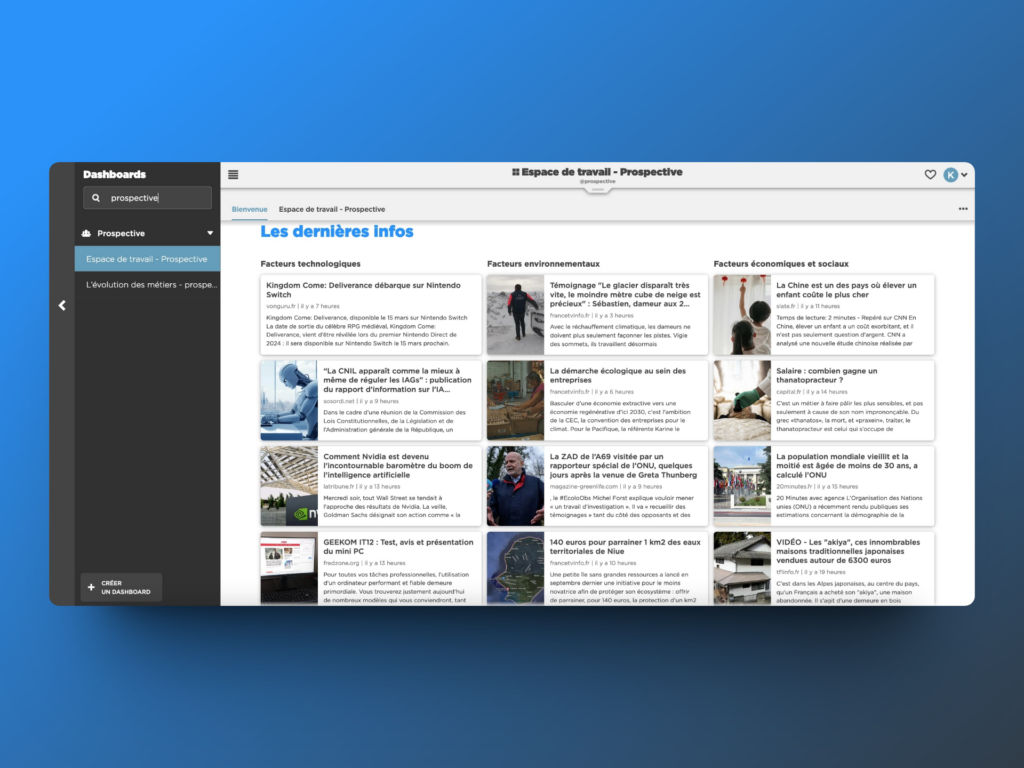1024x768 pixels.
Task: Switch to the Bienvenue tab
Action: click(x=249, y=209)
